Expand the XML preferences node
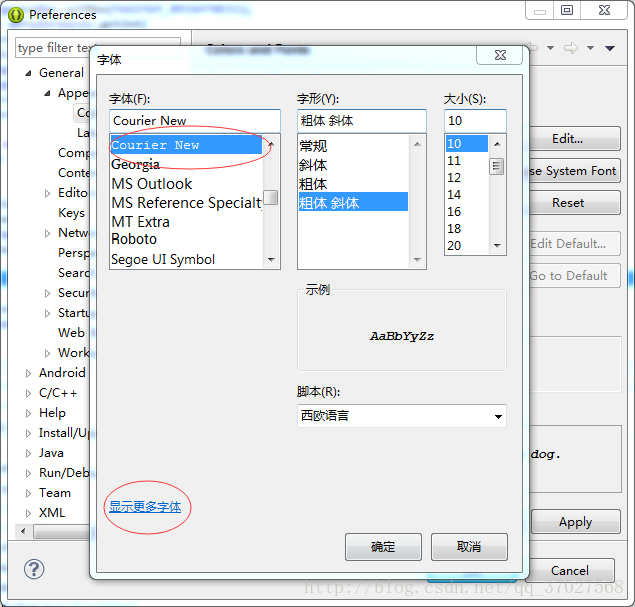Screen dimensions: 635x607 click(x=28, y=513)
